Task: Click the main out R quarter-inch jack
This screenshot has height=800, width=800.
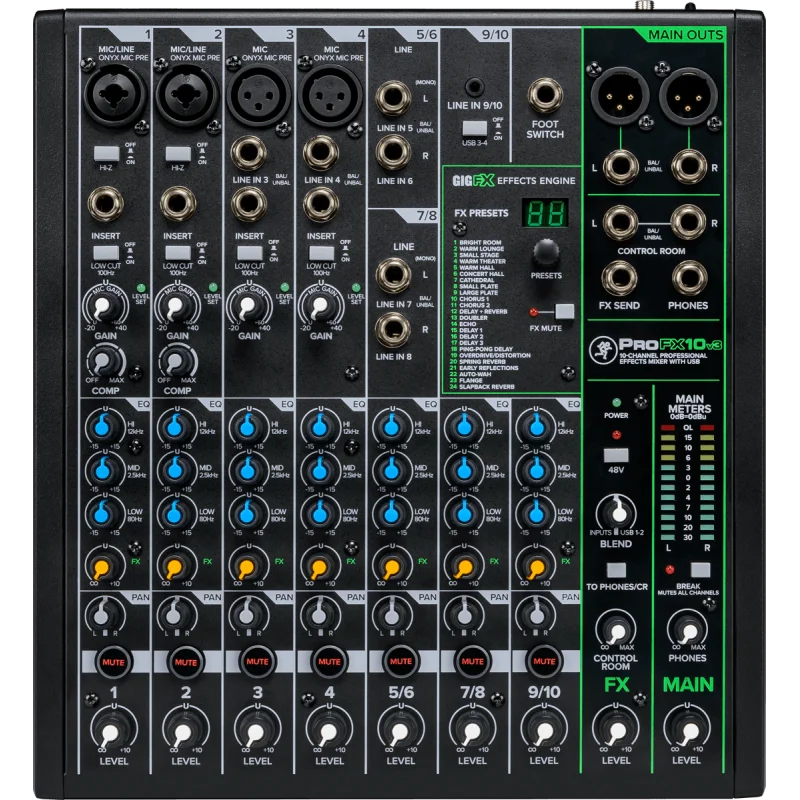Action: coord(689,166)
